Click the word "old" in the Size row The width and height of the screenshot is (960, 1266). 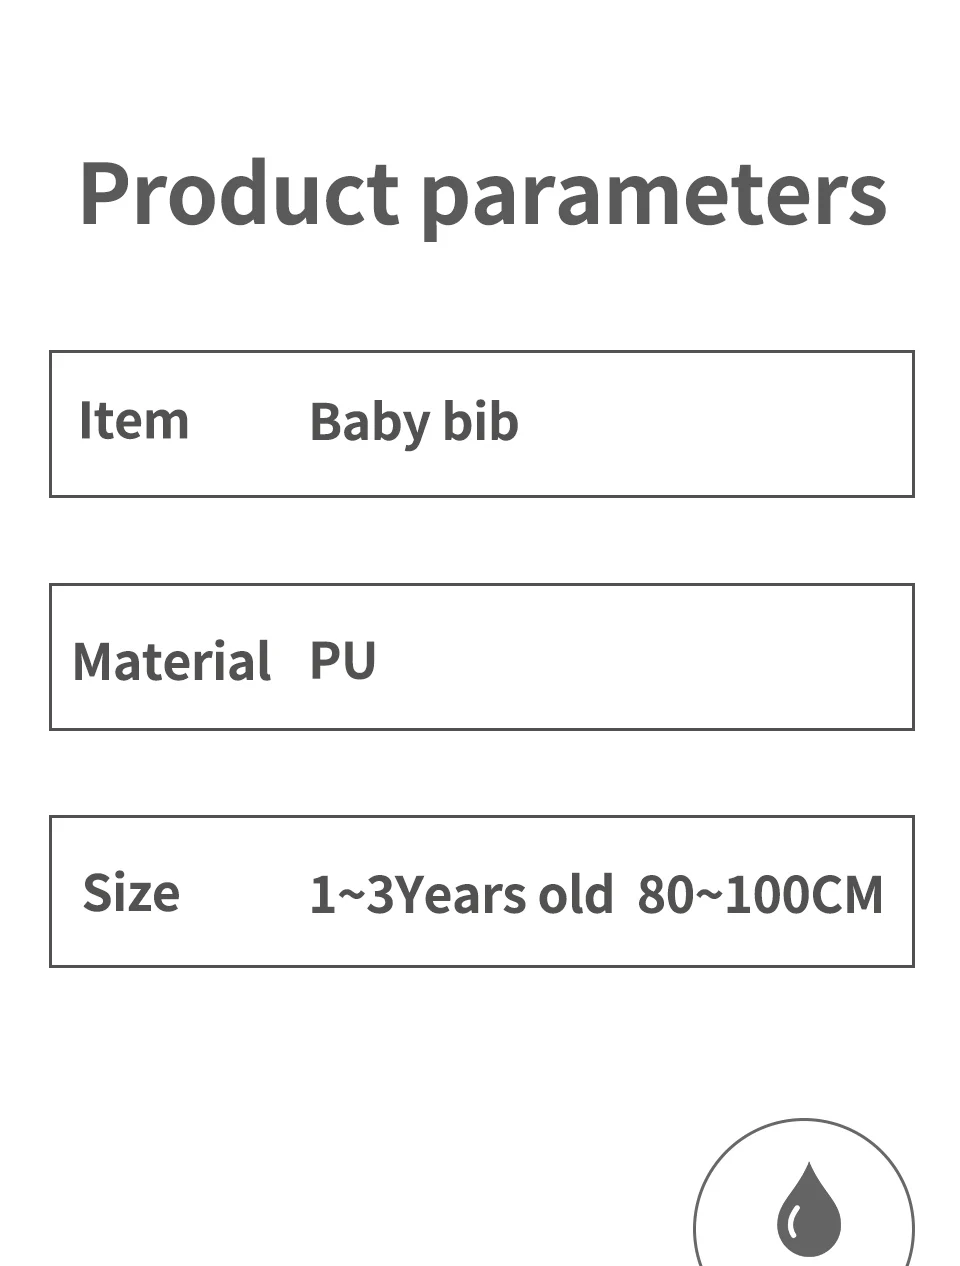tap(575, 894)
